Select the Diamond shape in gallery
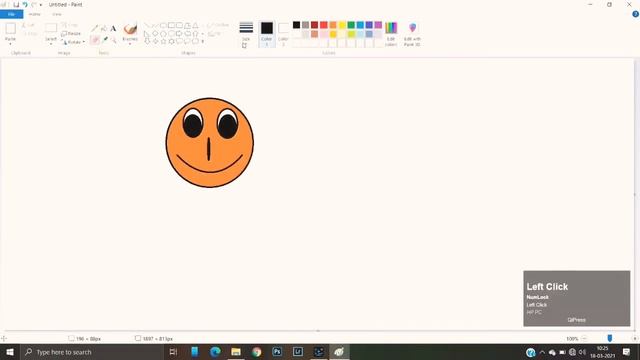 tap(155, 33)
